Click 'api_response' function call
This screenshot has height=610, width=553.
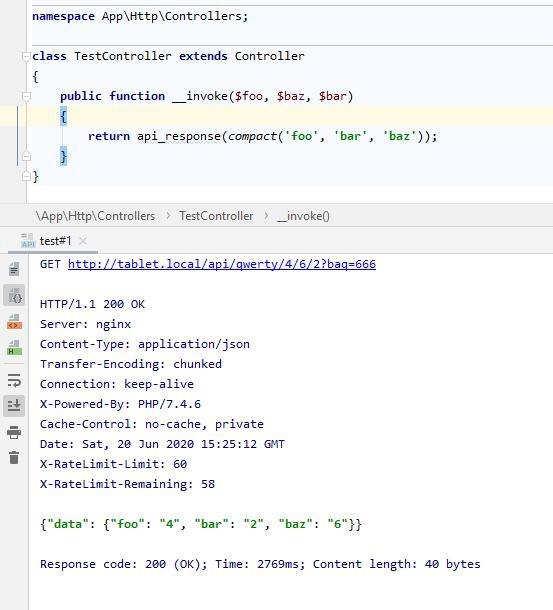[179, 136]
